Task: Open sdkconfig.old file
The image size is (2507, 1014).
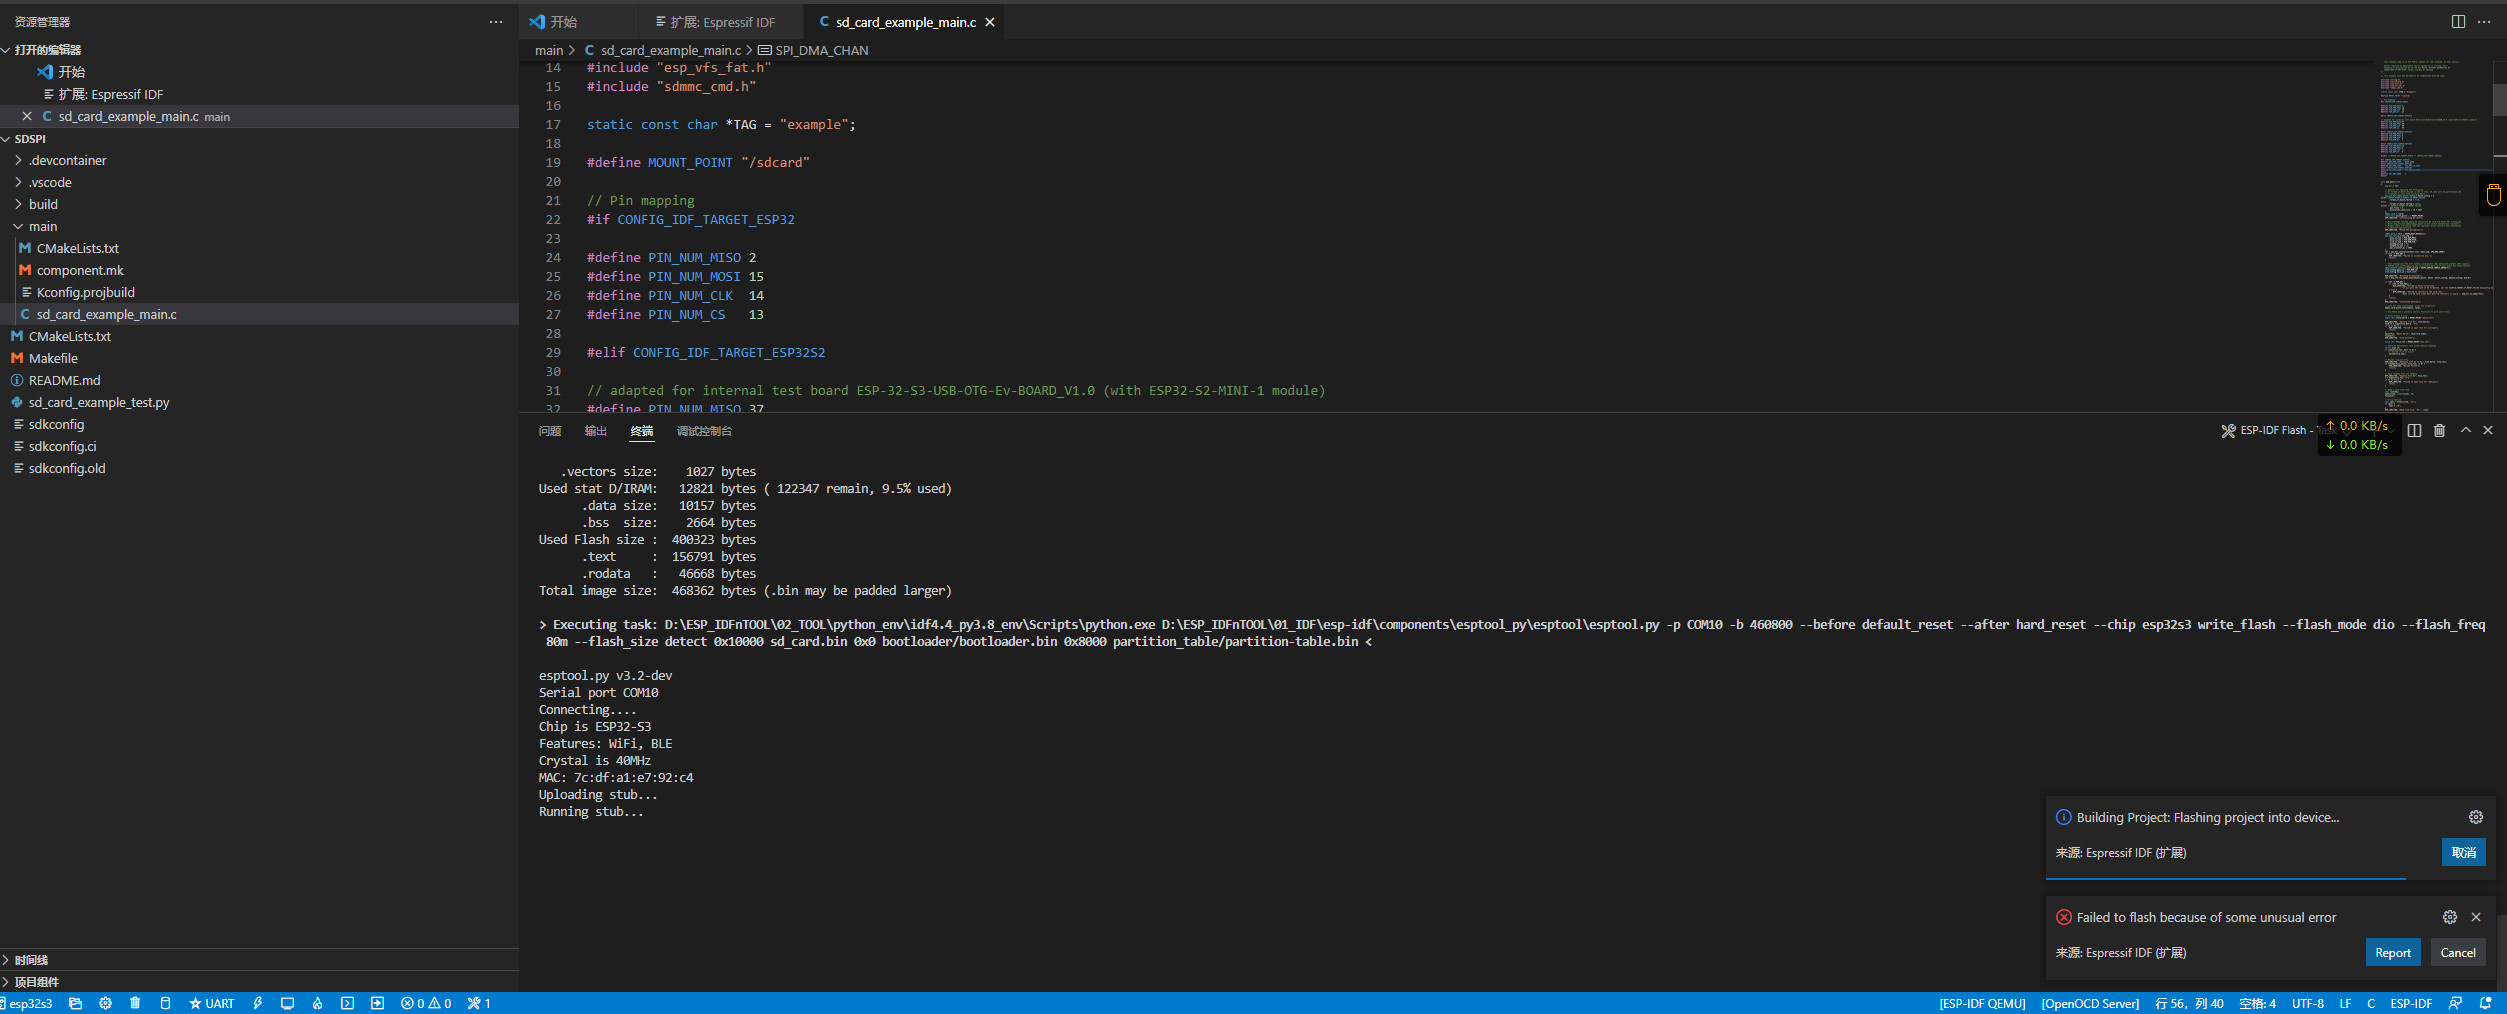Action: (260, 468)
